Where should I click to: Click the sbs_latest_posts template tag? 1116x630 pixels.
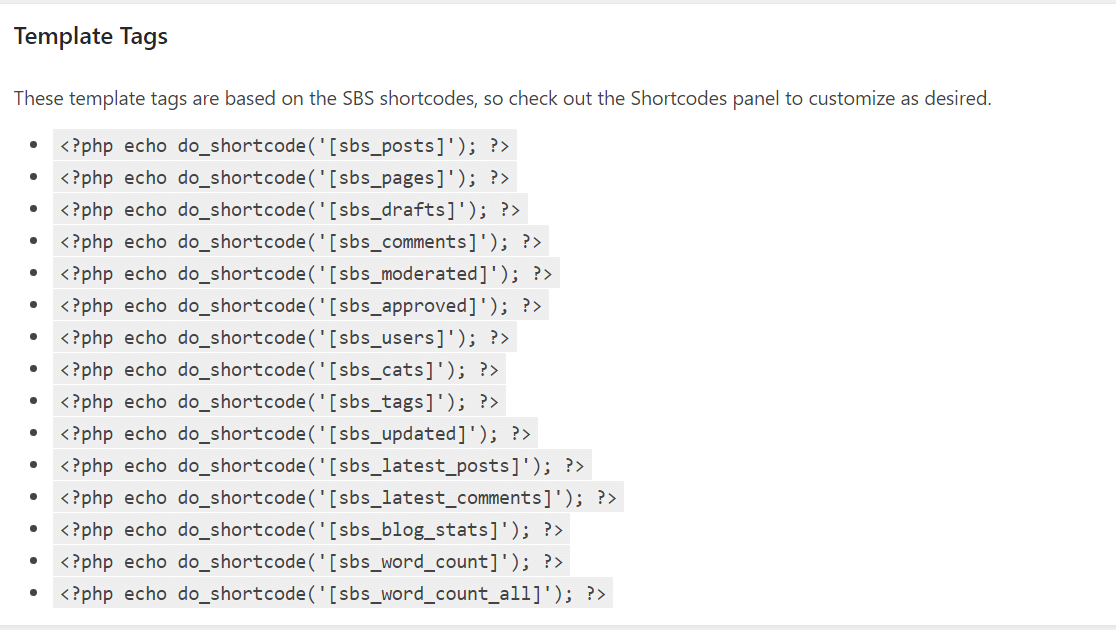coord(322,466)
